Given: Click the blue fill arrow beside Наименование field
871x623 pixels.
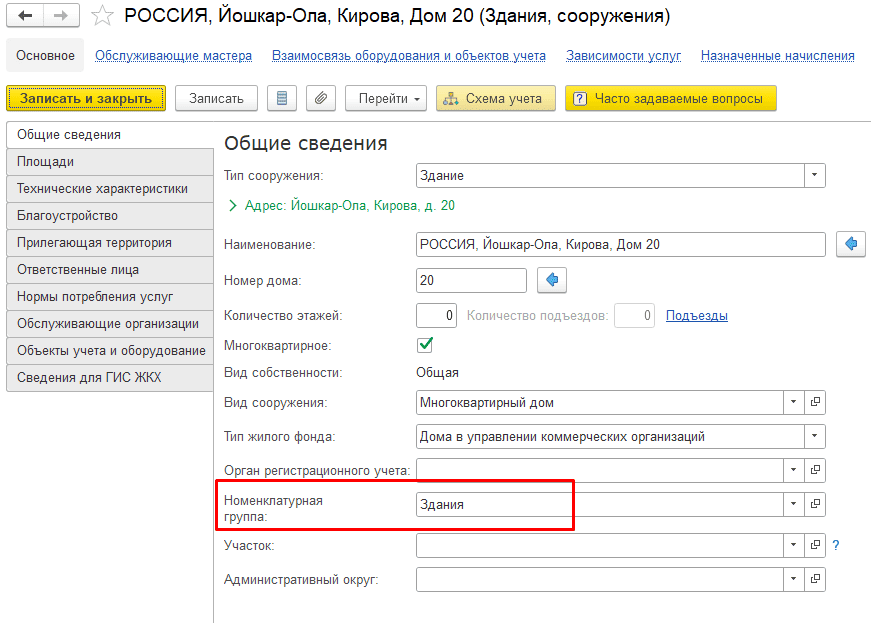Looking at the screenshot, I should [850, 244].
